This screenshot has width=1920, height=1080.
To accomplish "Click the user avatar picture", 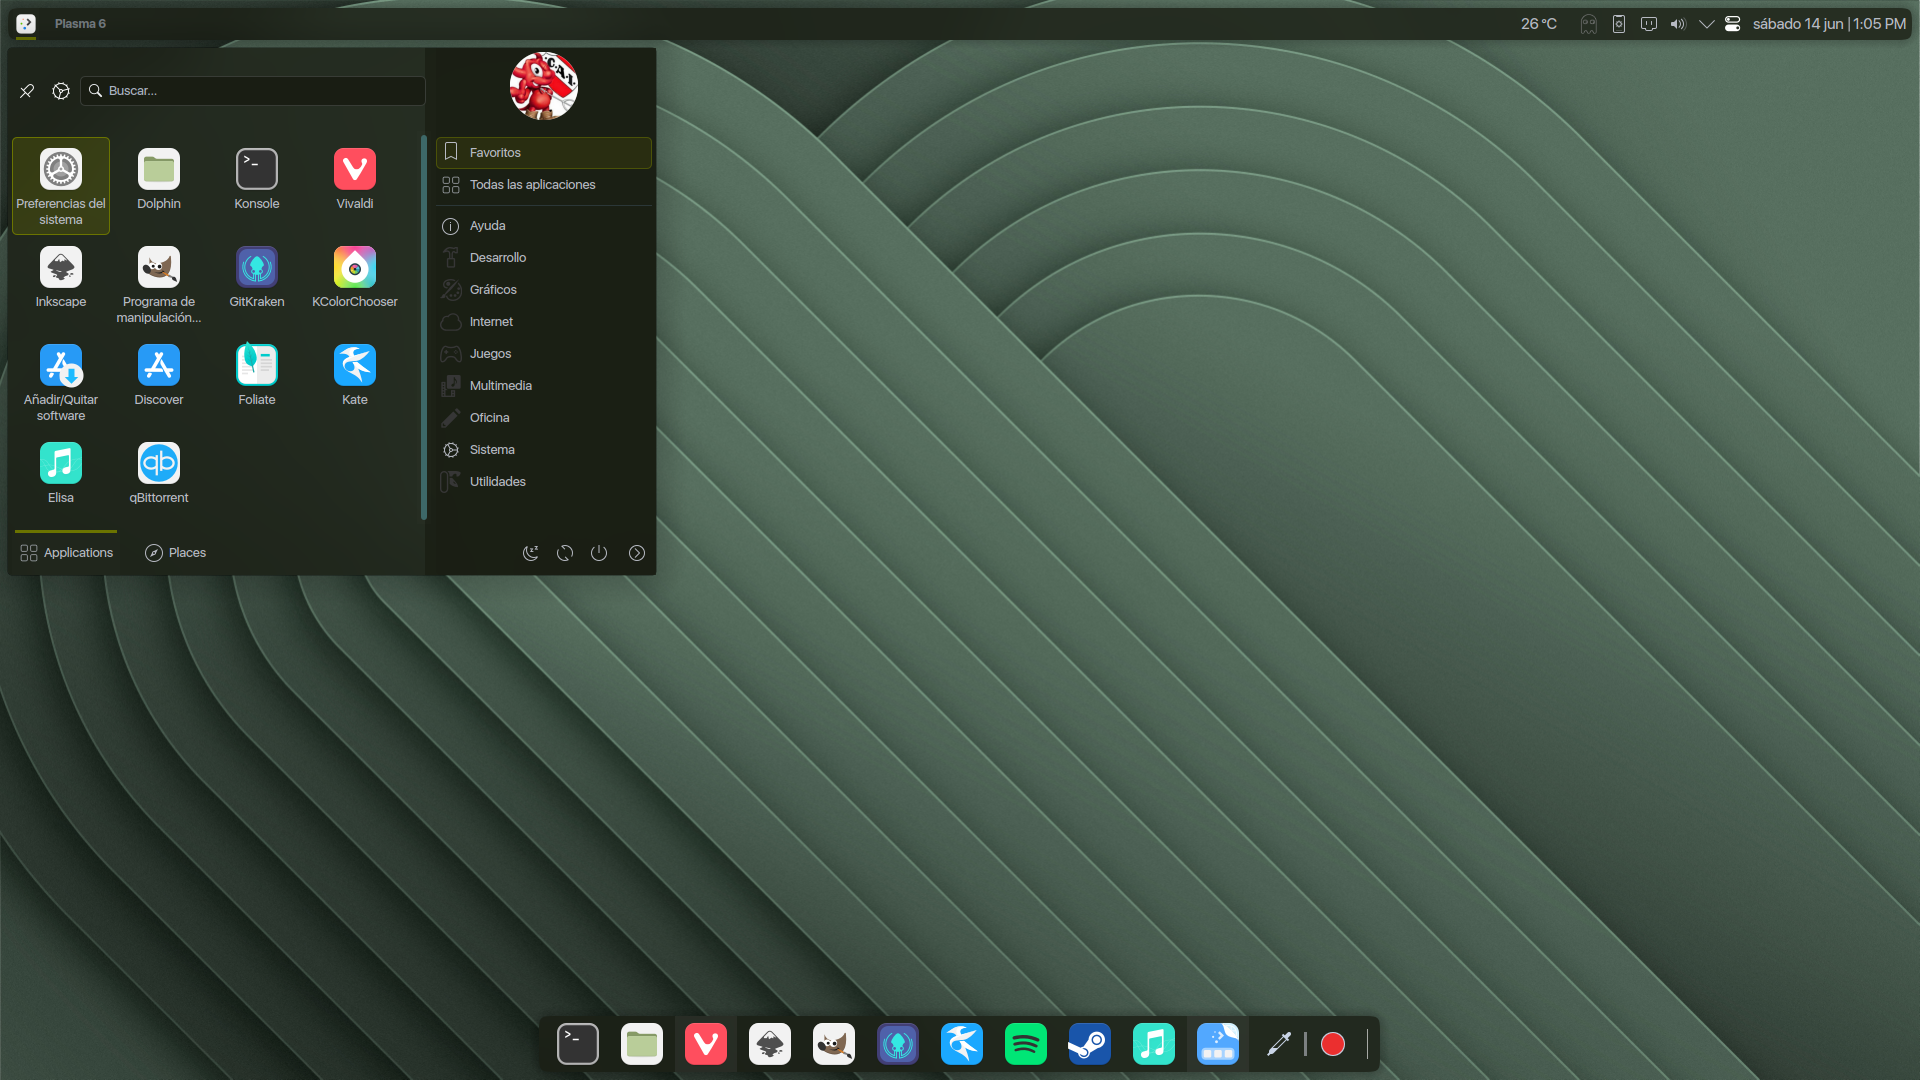I will pyautogui.click(x=543, y=86).
